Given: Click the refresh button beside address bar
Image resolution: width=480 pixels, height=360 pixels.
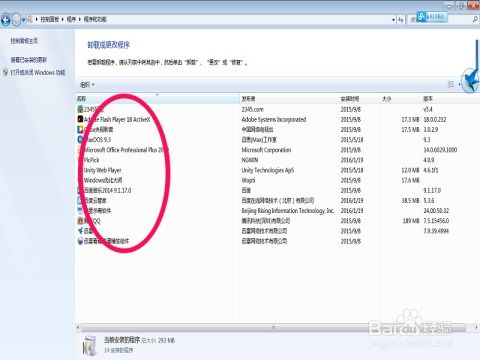Looking at the screenshot, I should [401, 20].
